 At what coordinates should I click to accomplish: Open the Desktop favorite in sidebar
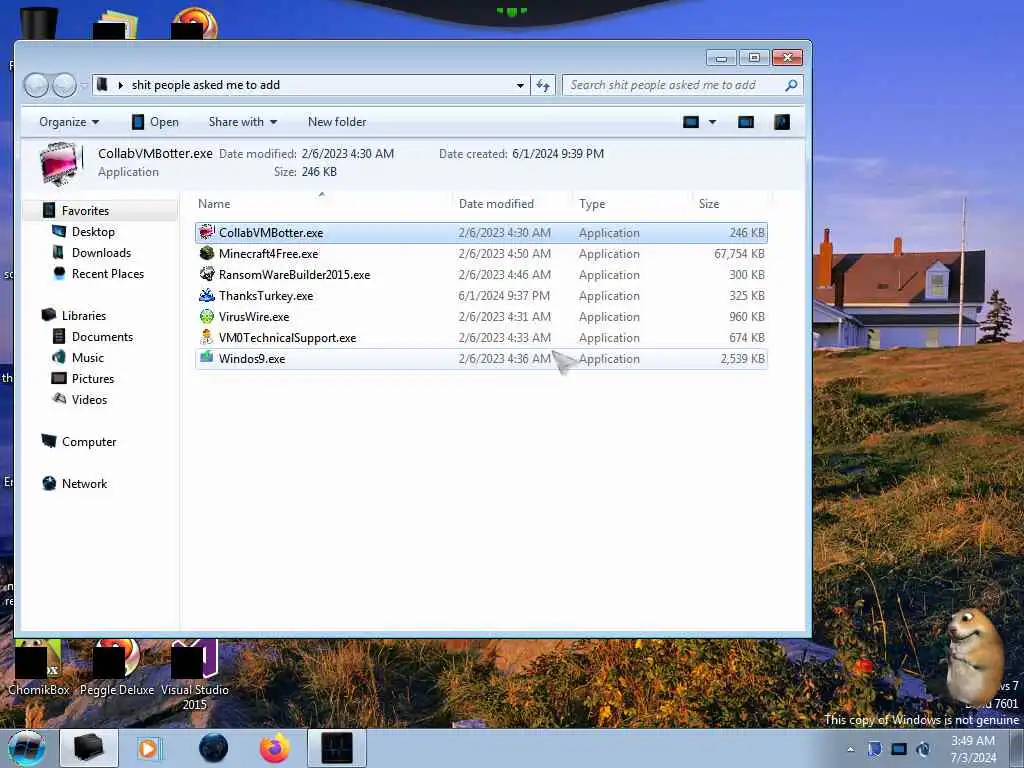click(93, 232)
